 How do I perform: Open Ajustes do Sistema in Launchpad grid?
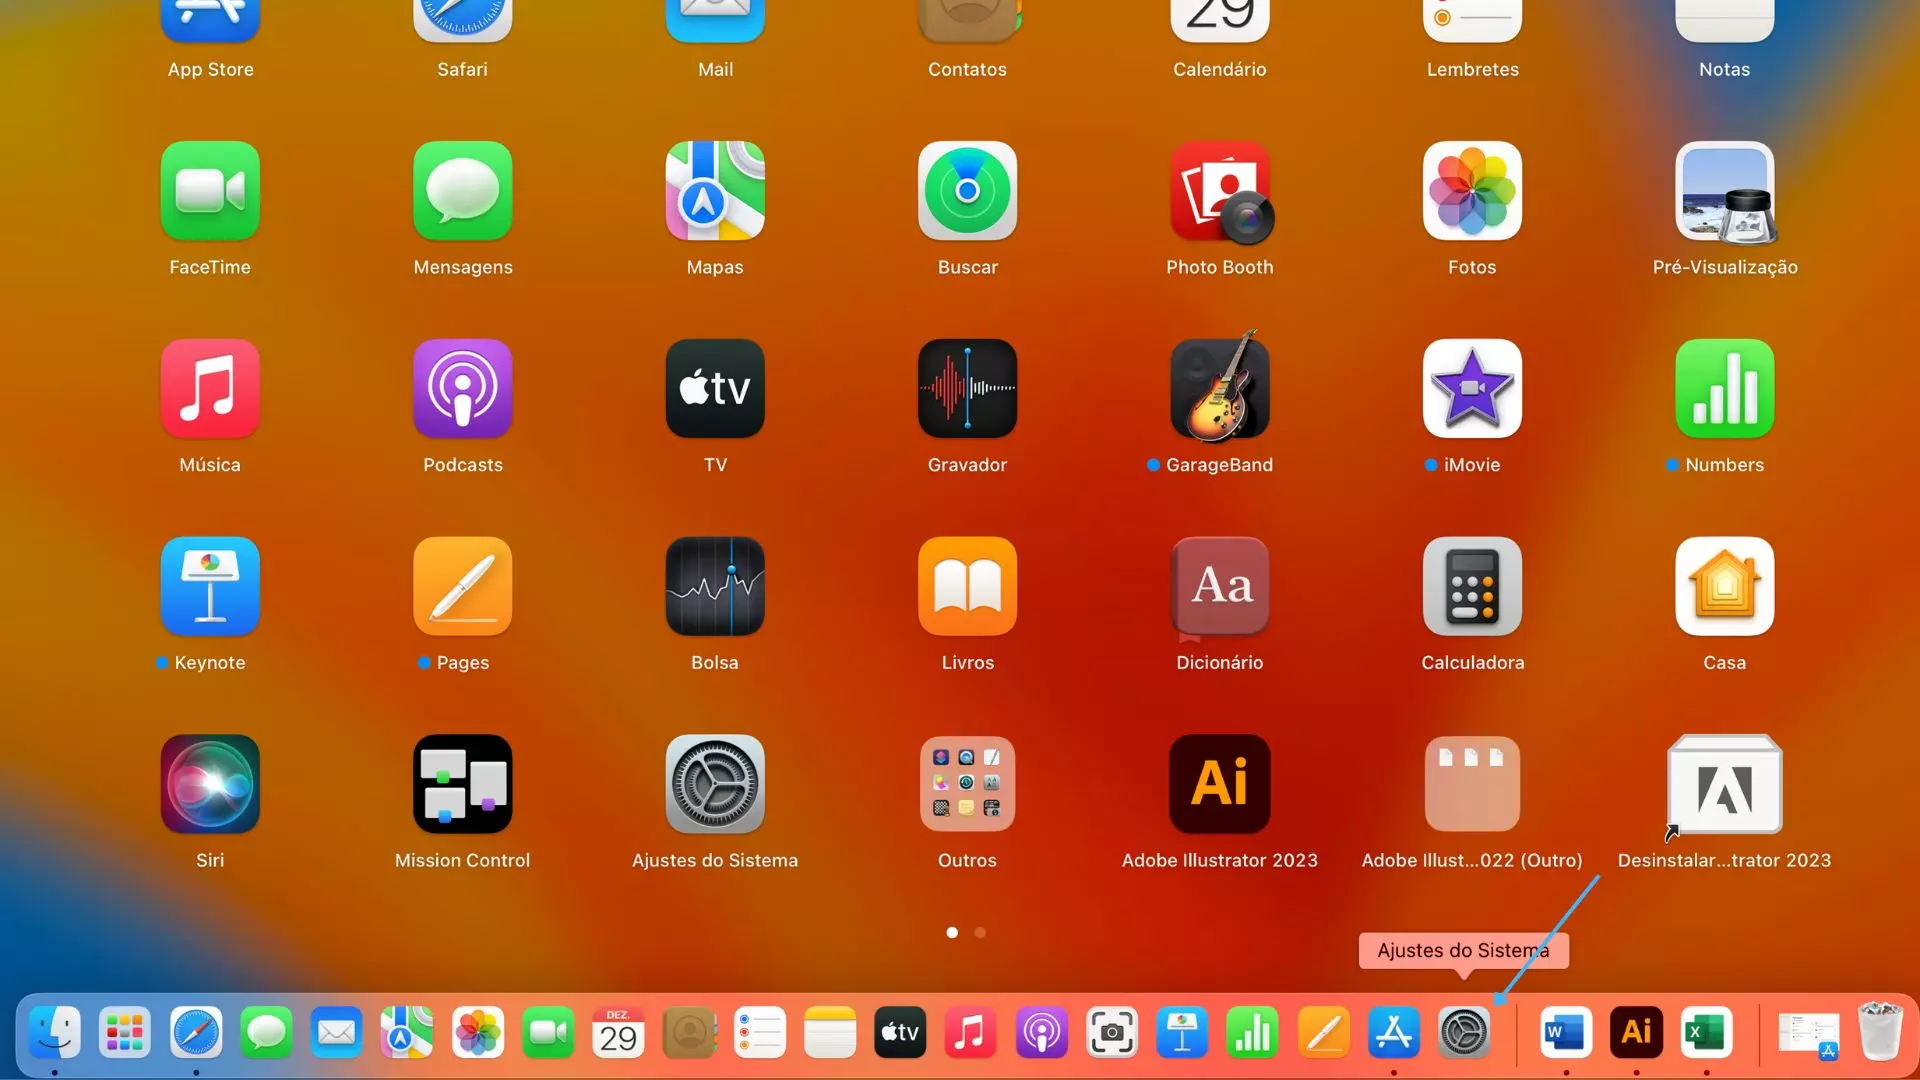click(x=715, y=784)
